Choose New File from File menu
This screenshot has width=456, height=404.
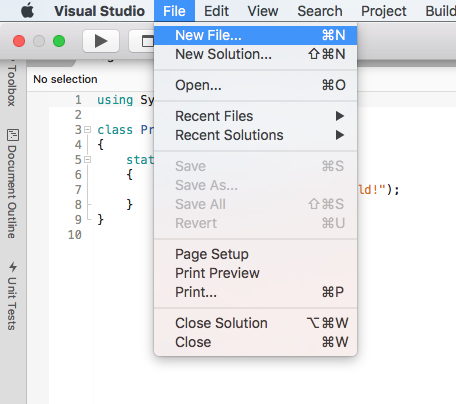pos(256,35)
